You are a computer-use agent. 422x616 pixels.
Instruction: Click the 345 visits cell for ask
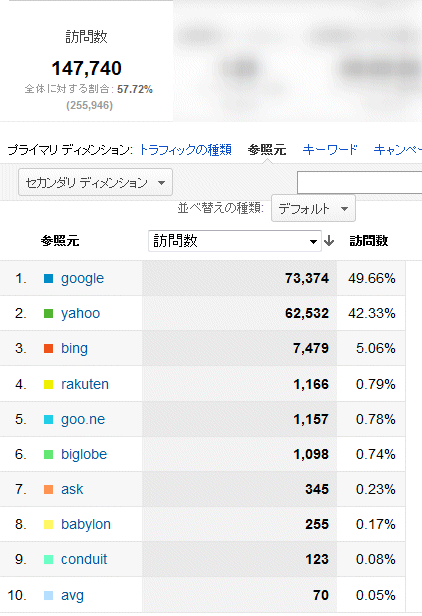(317, 489)
